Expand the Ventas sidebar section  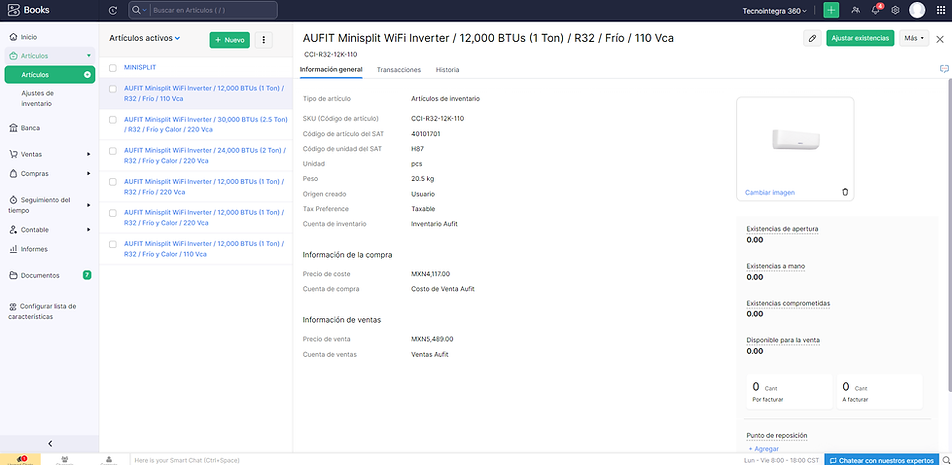click(50, 154)
